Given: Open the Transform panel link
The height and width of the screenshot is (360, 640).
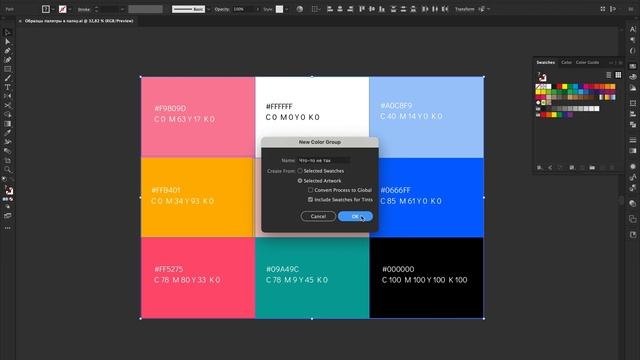Looking at the screenshot, I should tap(465, 9).
